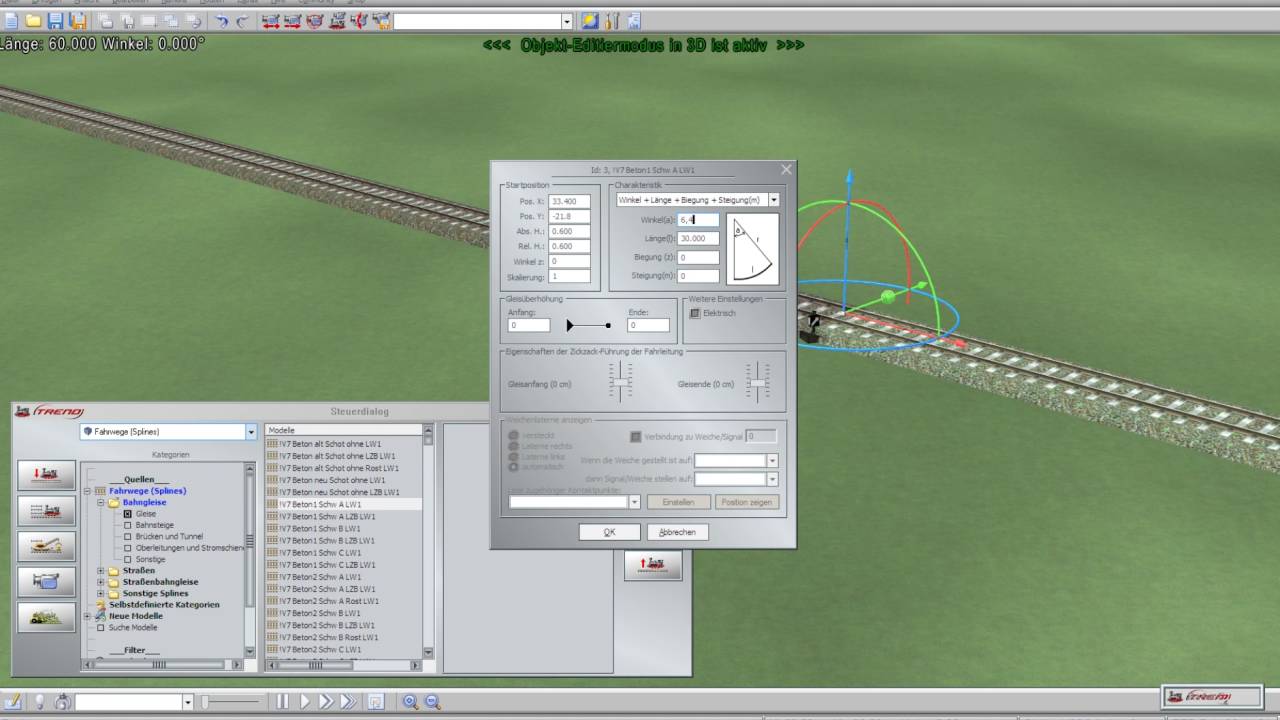Start the simulation with the play button

point(305,702)
